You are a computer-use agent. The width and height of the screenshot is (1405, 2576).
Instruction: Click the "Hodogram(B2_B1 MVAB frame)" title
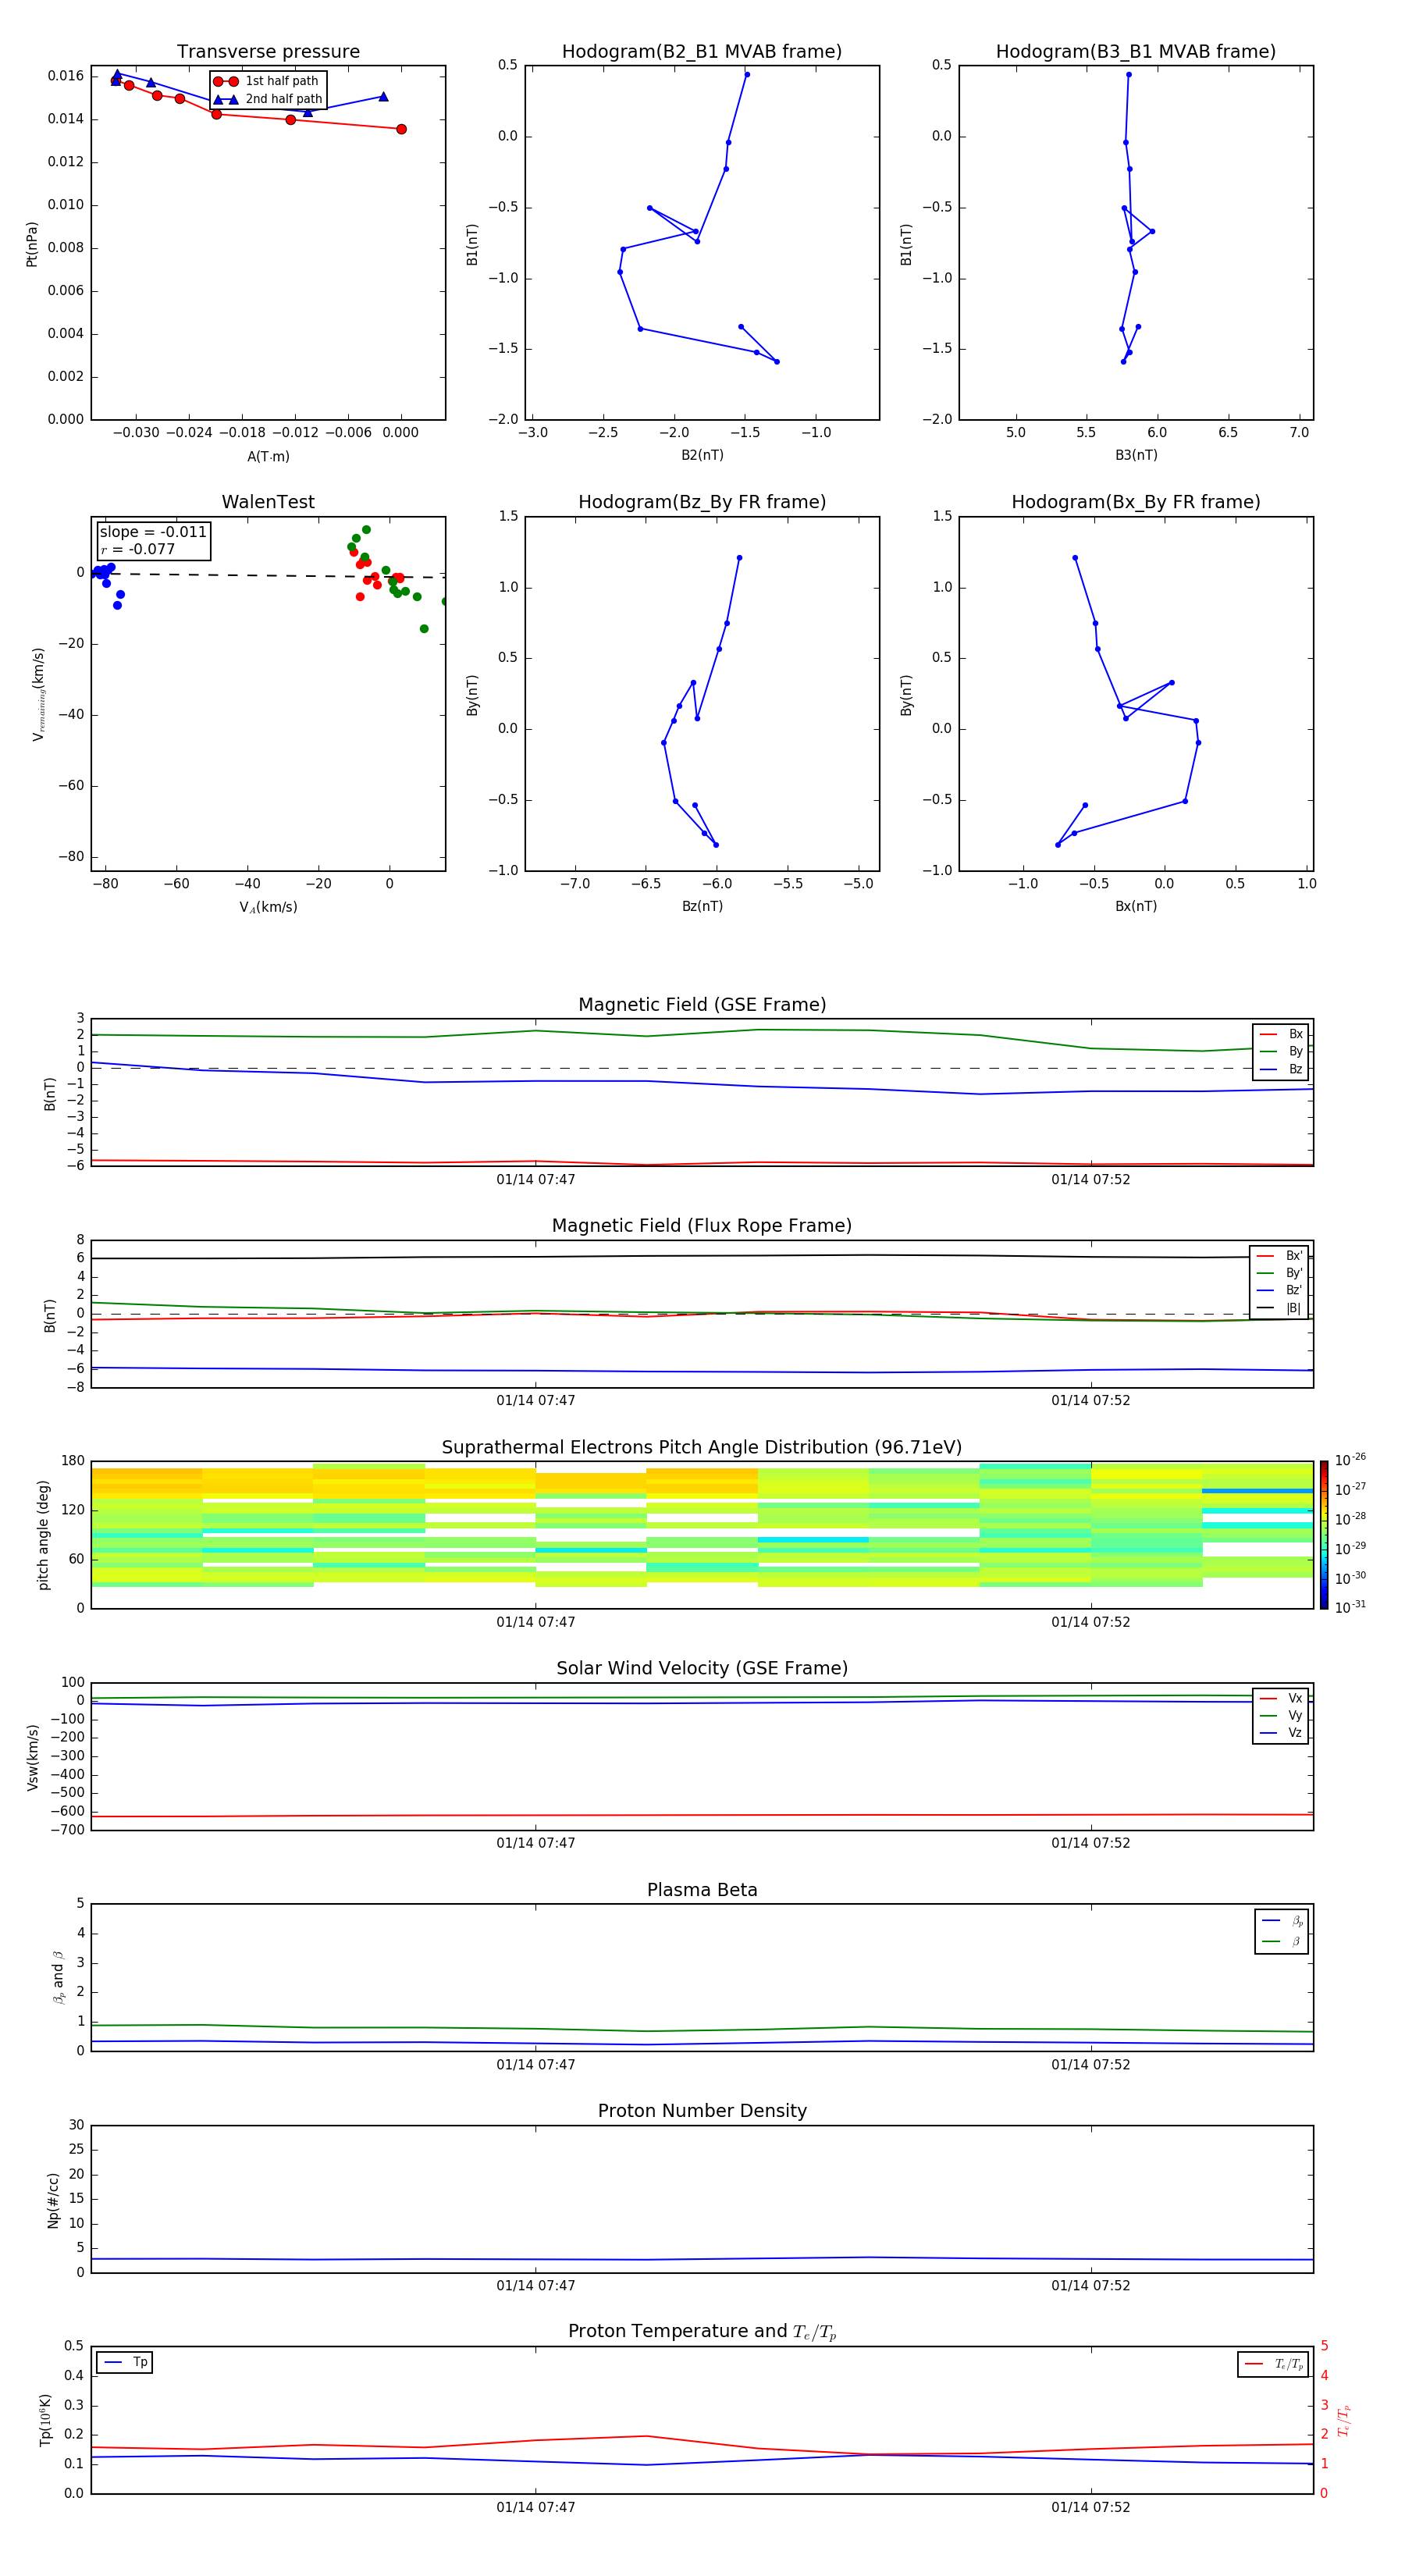pyautogui.click(x=702, y=51)
